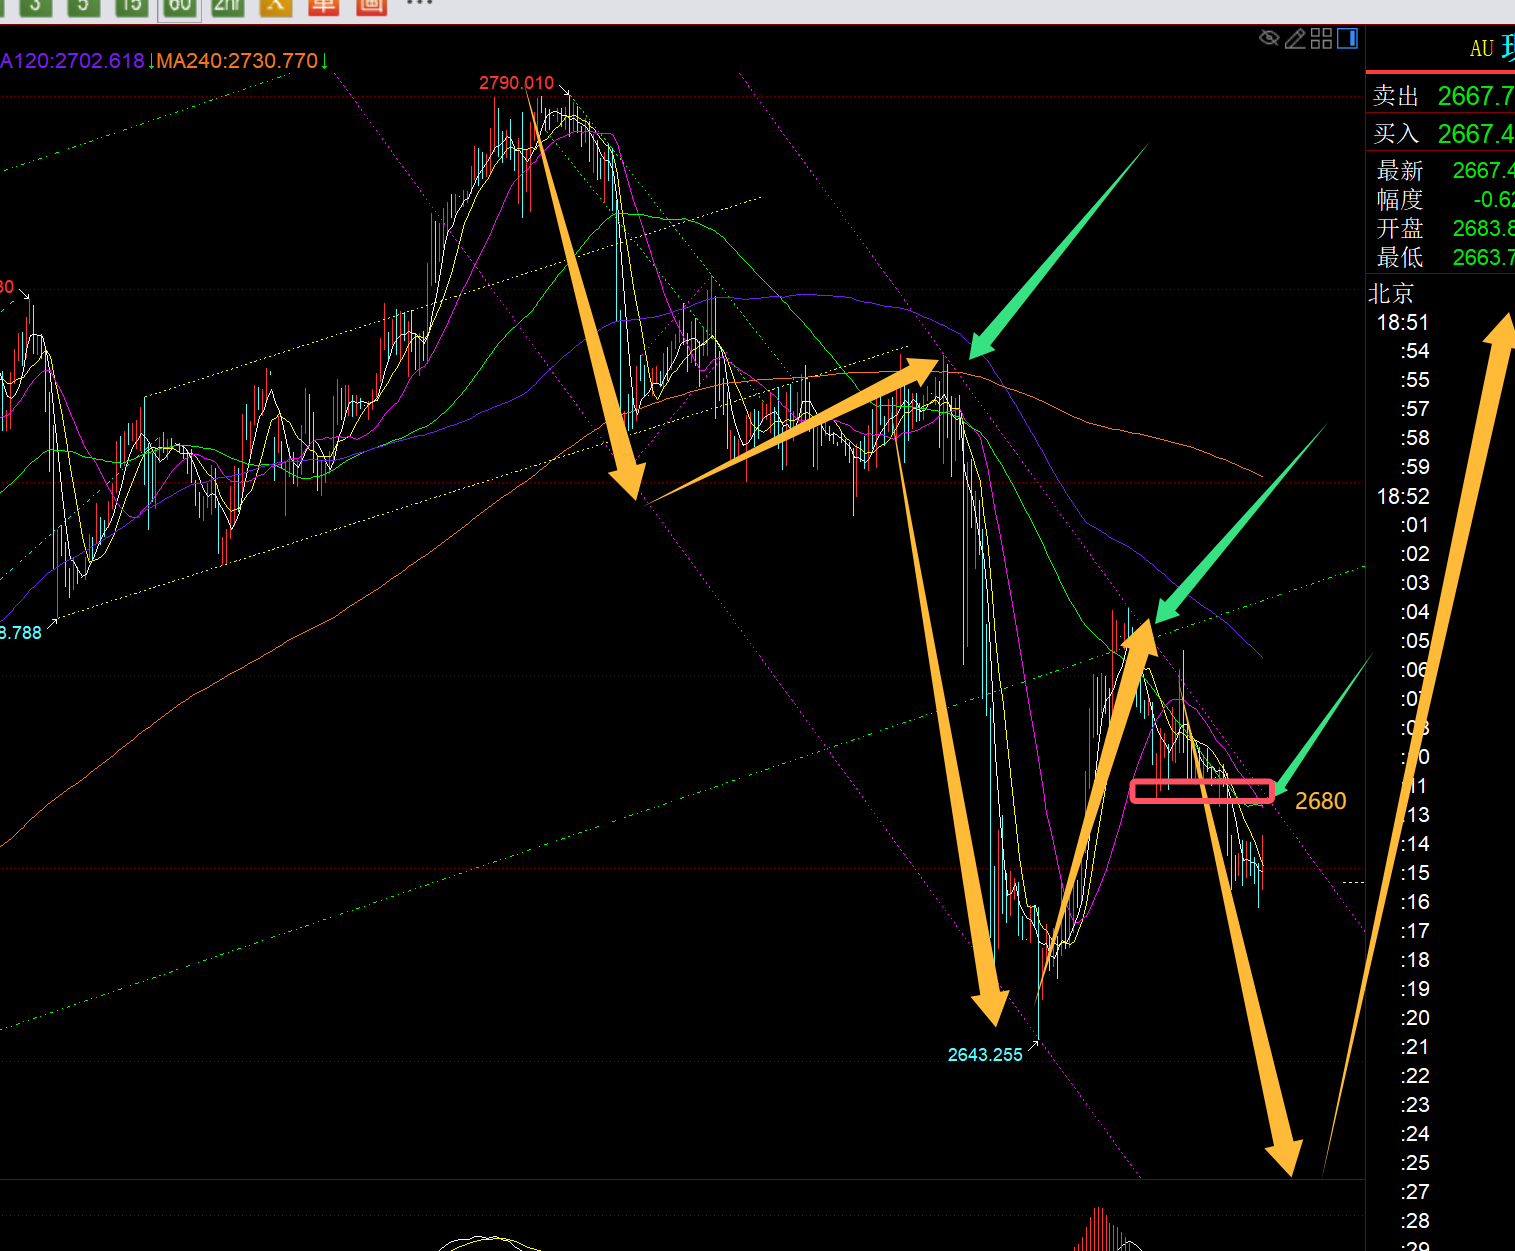Screen dimensions: 1515x1251
Task: Switch to the 15-minute timeframe
Action: coord(131,6)
